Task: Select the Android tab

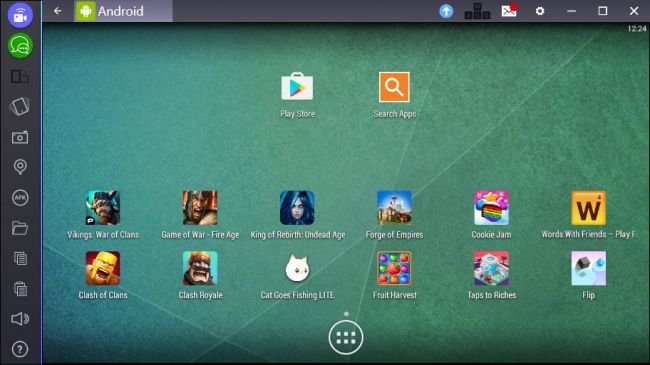Action: 124,11
